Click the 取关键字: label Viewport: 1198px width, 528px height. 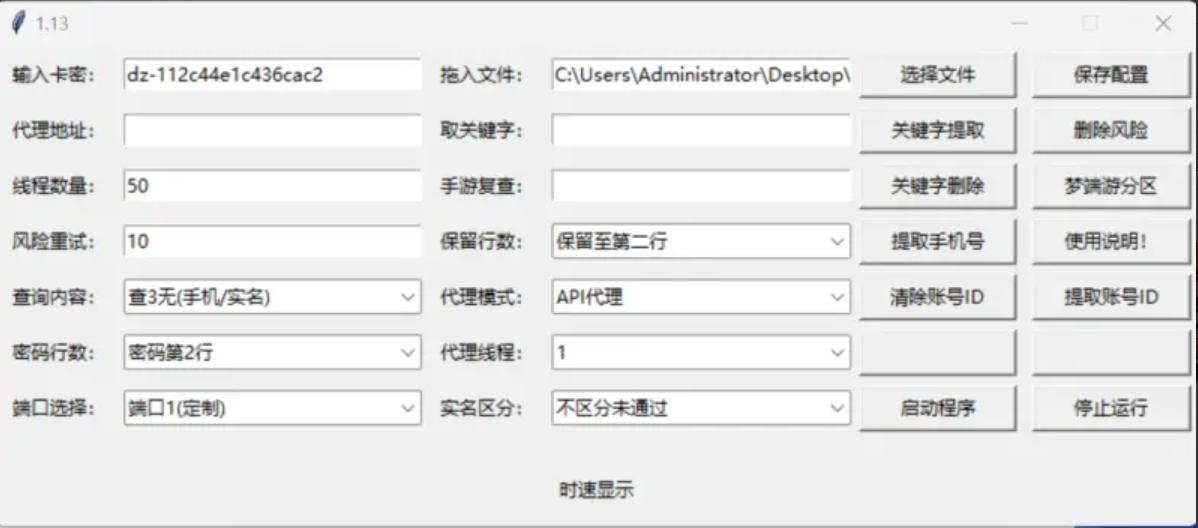tap(481, 131)
